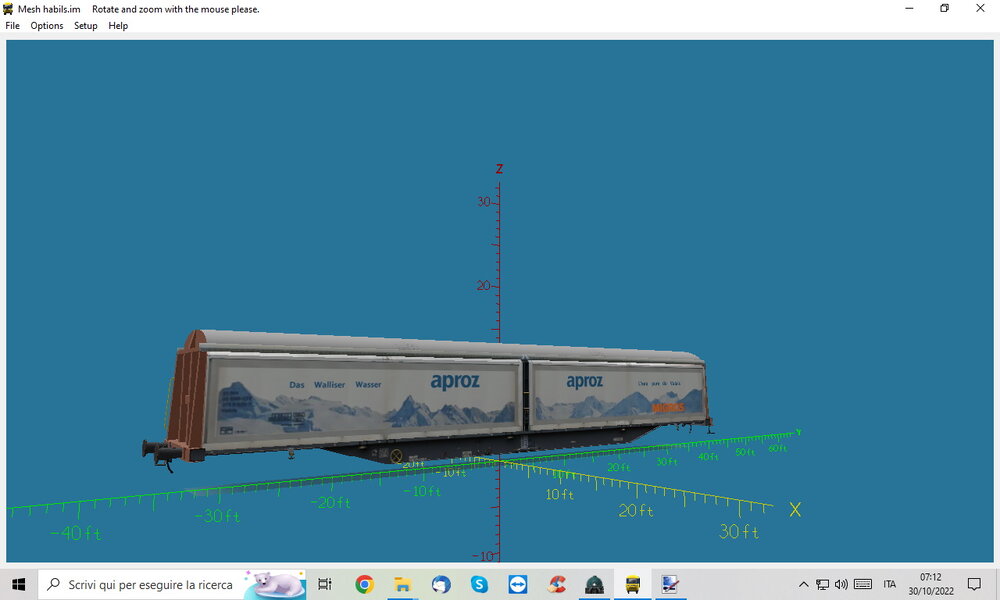Click the wagon mesh in the 3D viewport

tap(427, 399)
